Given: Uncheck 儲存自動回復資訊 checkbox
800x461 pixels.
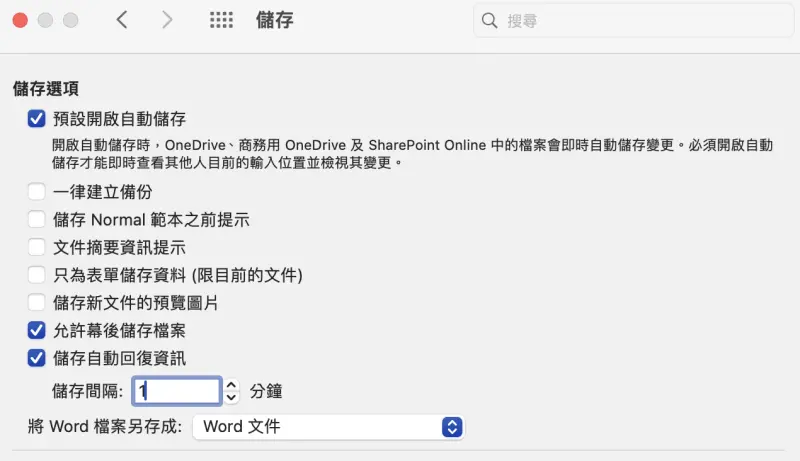Looking at the screenshot, I should pos(36,358).
